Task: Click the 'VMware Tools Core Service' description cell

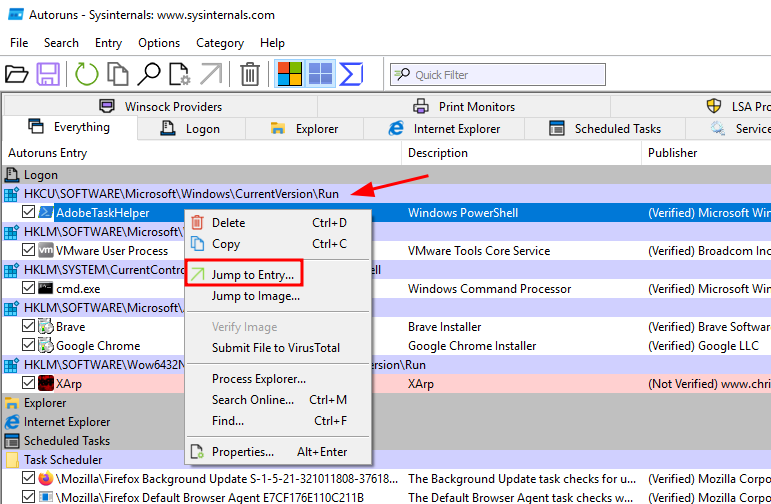Action: (479, 251)
